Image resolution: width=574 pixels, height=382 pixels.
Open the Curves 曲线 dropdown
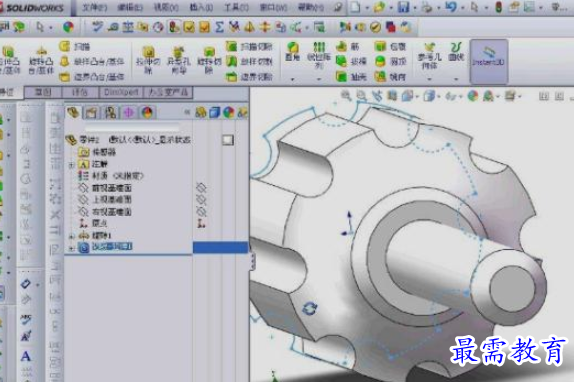(x=456, y=79)
